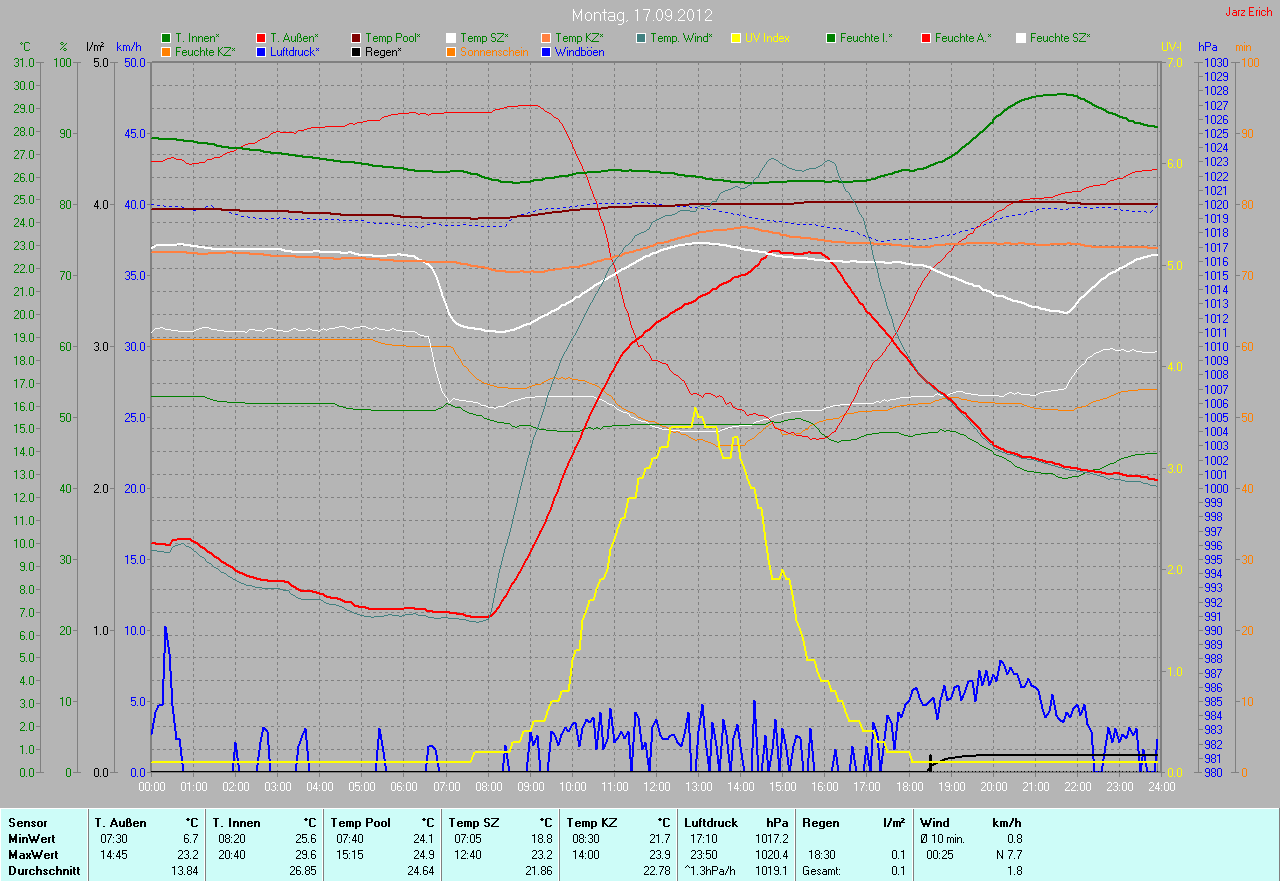Select the Temp Pool column header in table
This screenshot has height=881, width=1280.
click(353, 823)
